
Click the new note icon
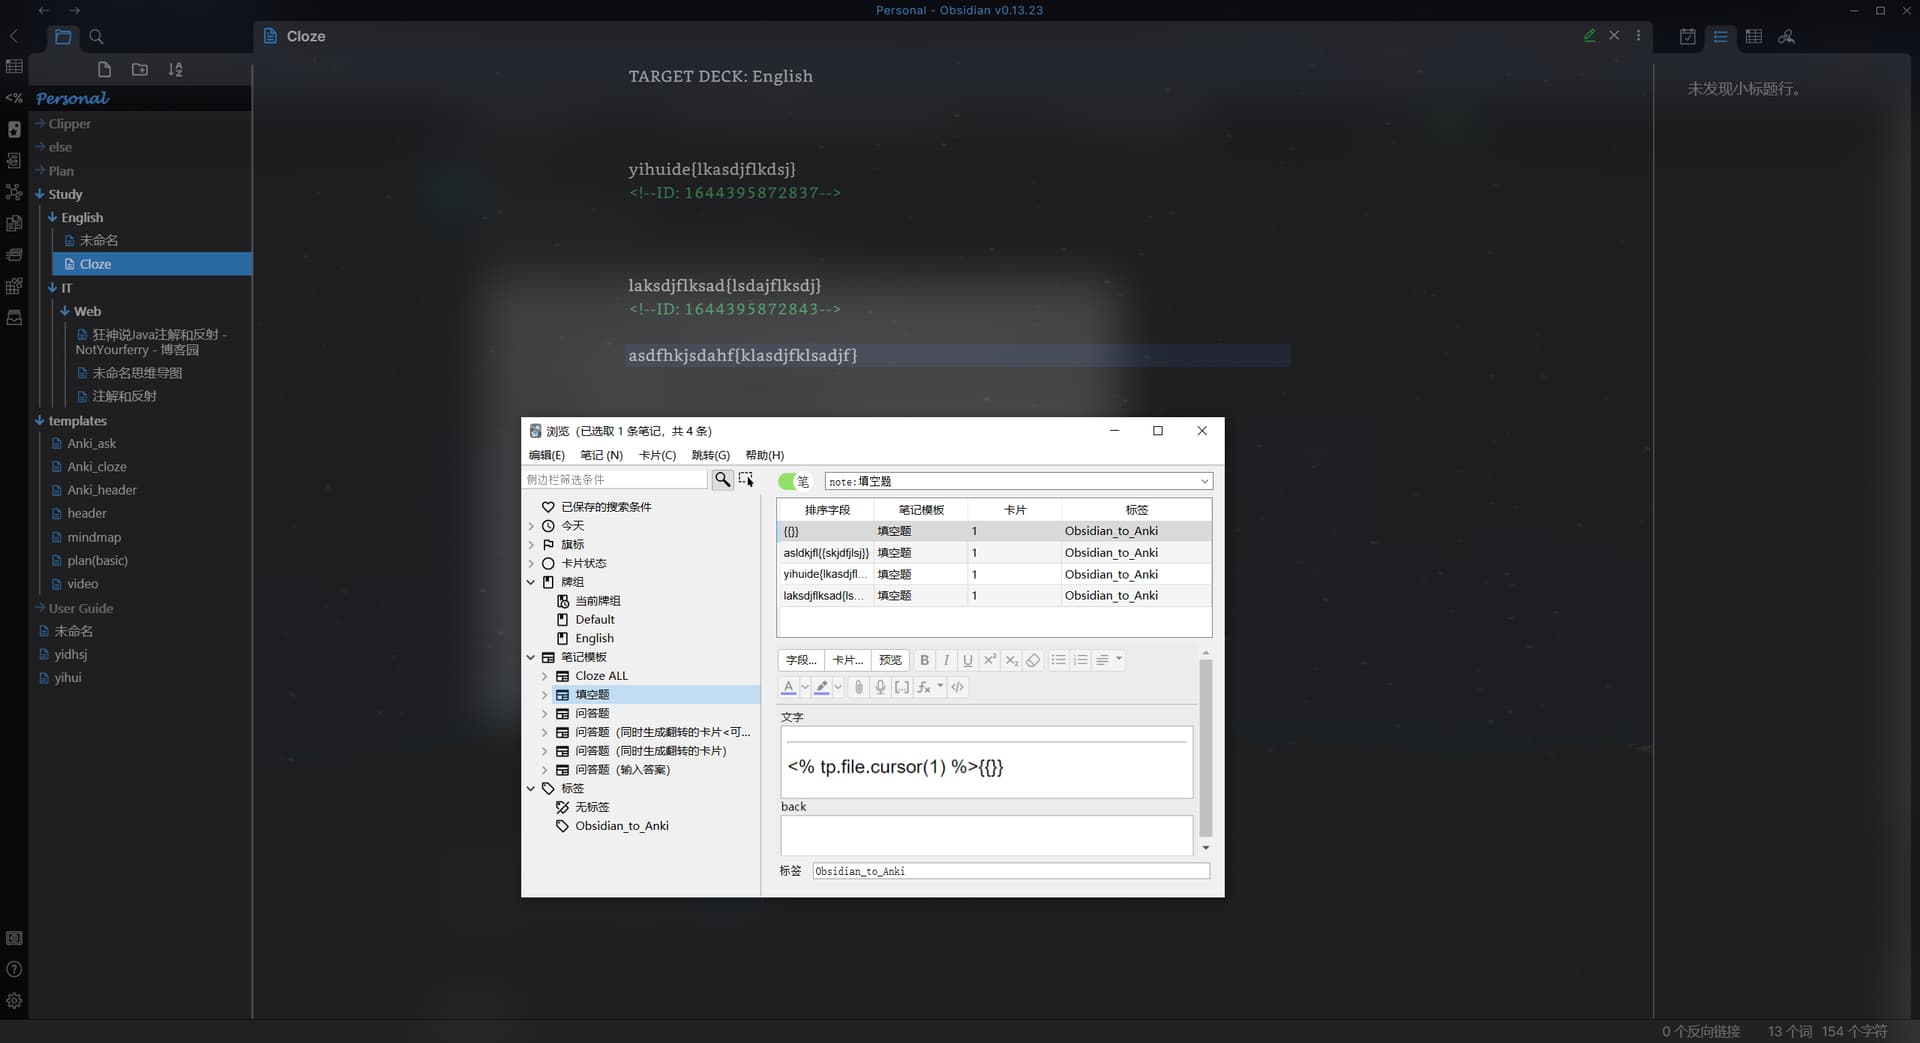coord(104,69)
